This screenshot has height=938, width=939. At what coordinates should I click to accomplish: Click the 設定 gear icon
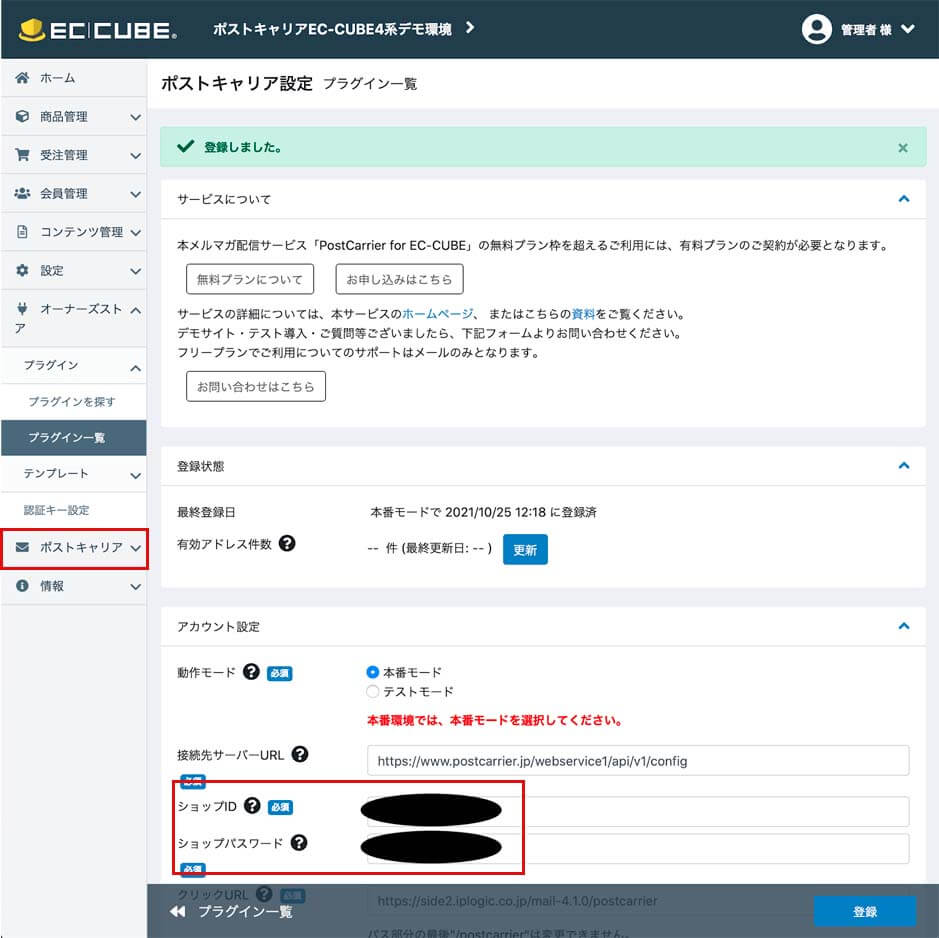22,270
